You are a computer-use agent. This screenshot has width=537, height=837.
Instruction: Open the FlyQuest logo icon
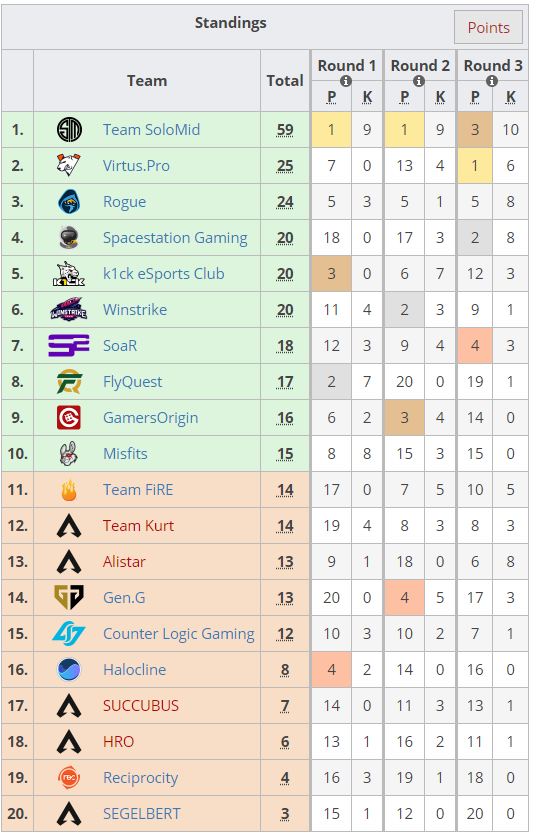coord(69,382)
